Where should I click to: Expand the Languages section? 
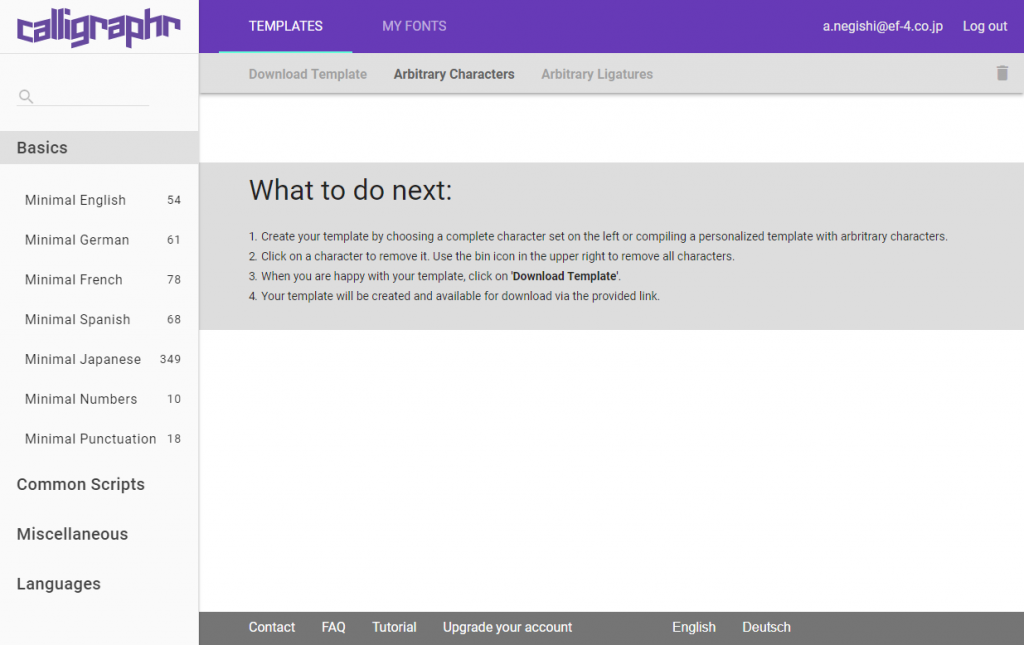59,584
